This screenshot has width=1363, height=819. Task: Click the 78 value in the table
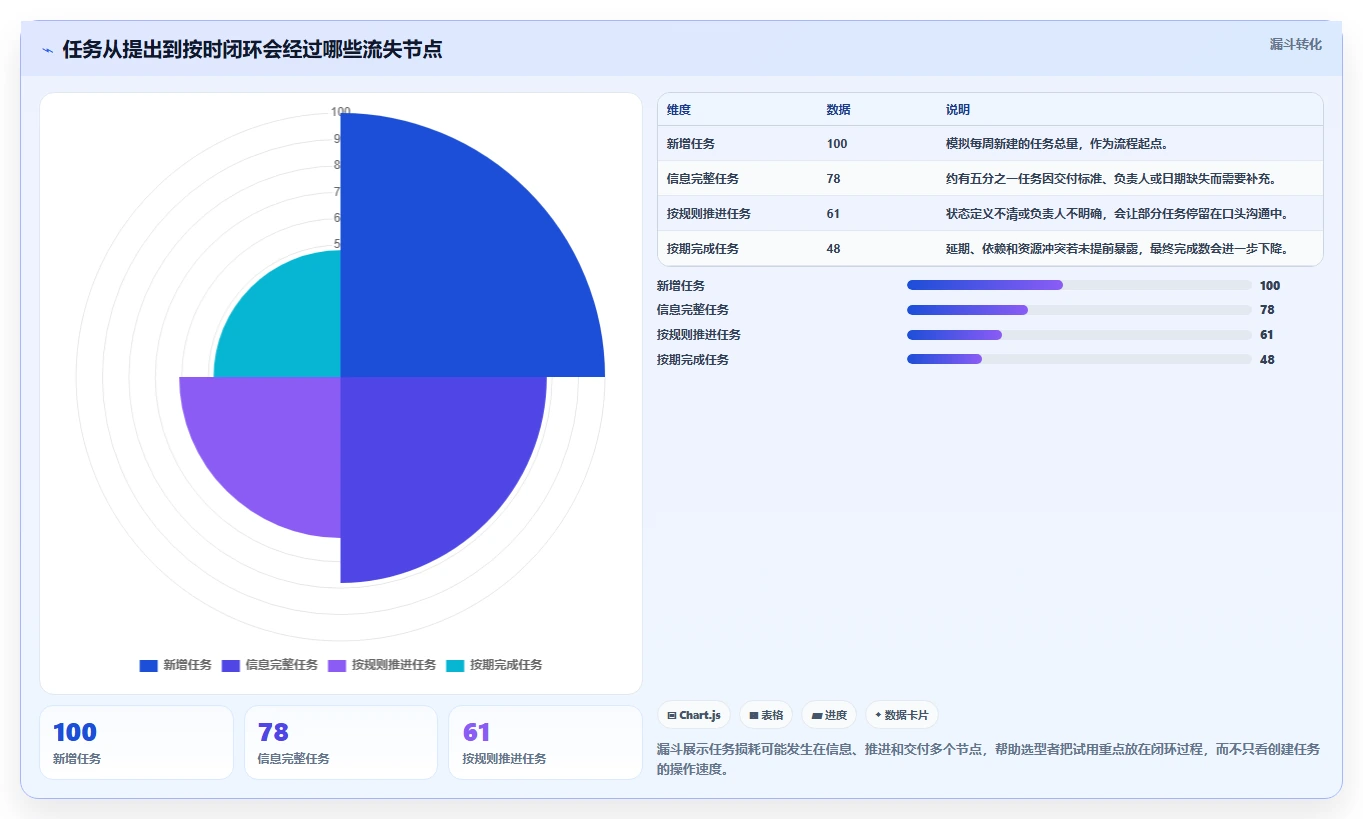(834, 179)
